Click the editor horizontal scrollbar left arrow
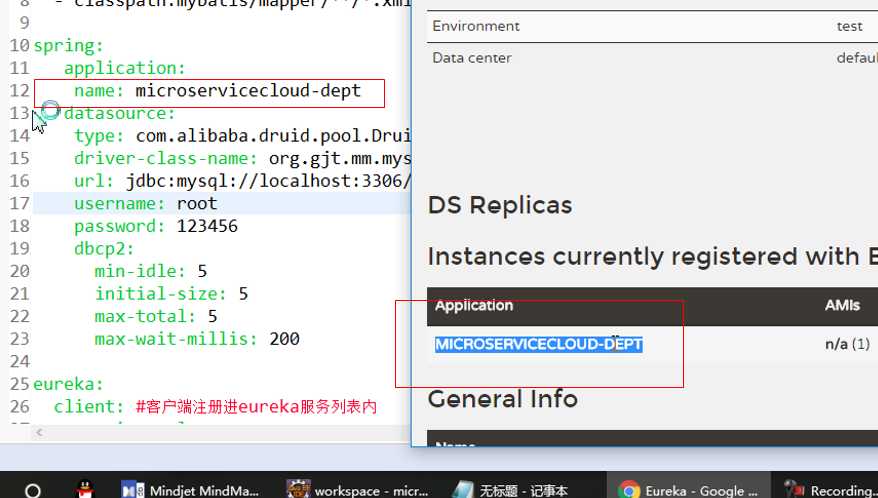The width and height of the screenshot is (878, 498). (39, 432)
